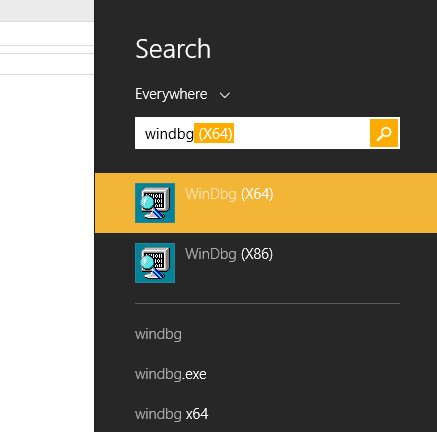
Task: Select the WinDbg (X64) result label
Action: pos(229,194)
